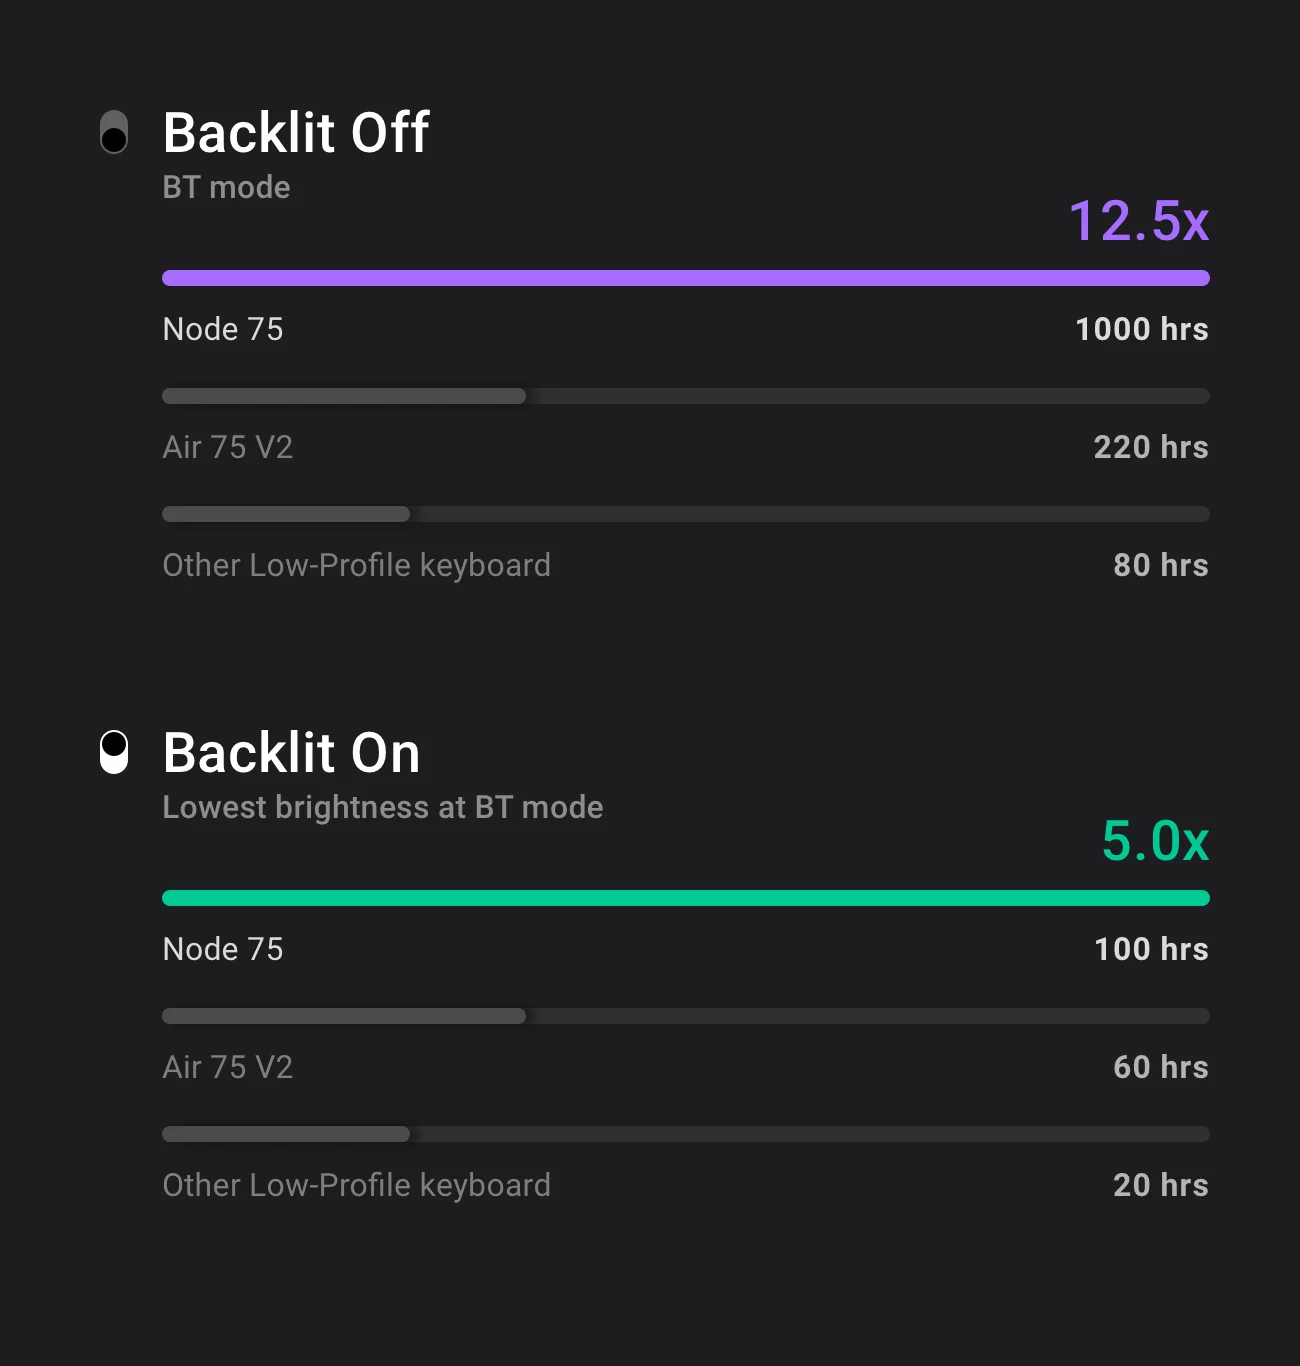
Task: Click the green Node 75 progress bar
Action: tap(685, 898)
